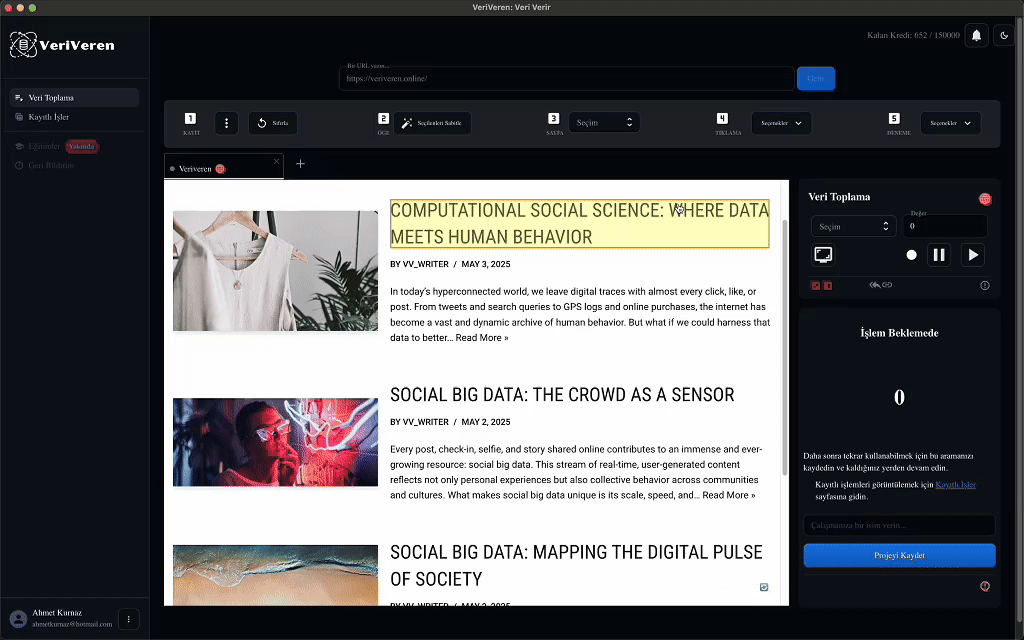The width and height of the screenshot is (1024, 640).
Task: Open TIKLAMA Seçenekler dropdown
Action: 781,123
